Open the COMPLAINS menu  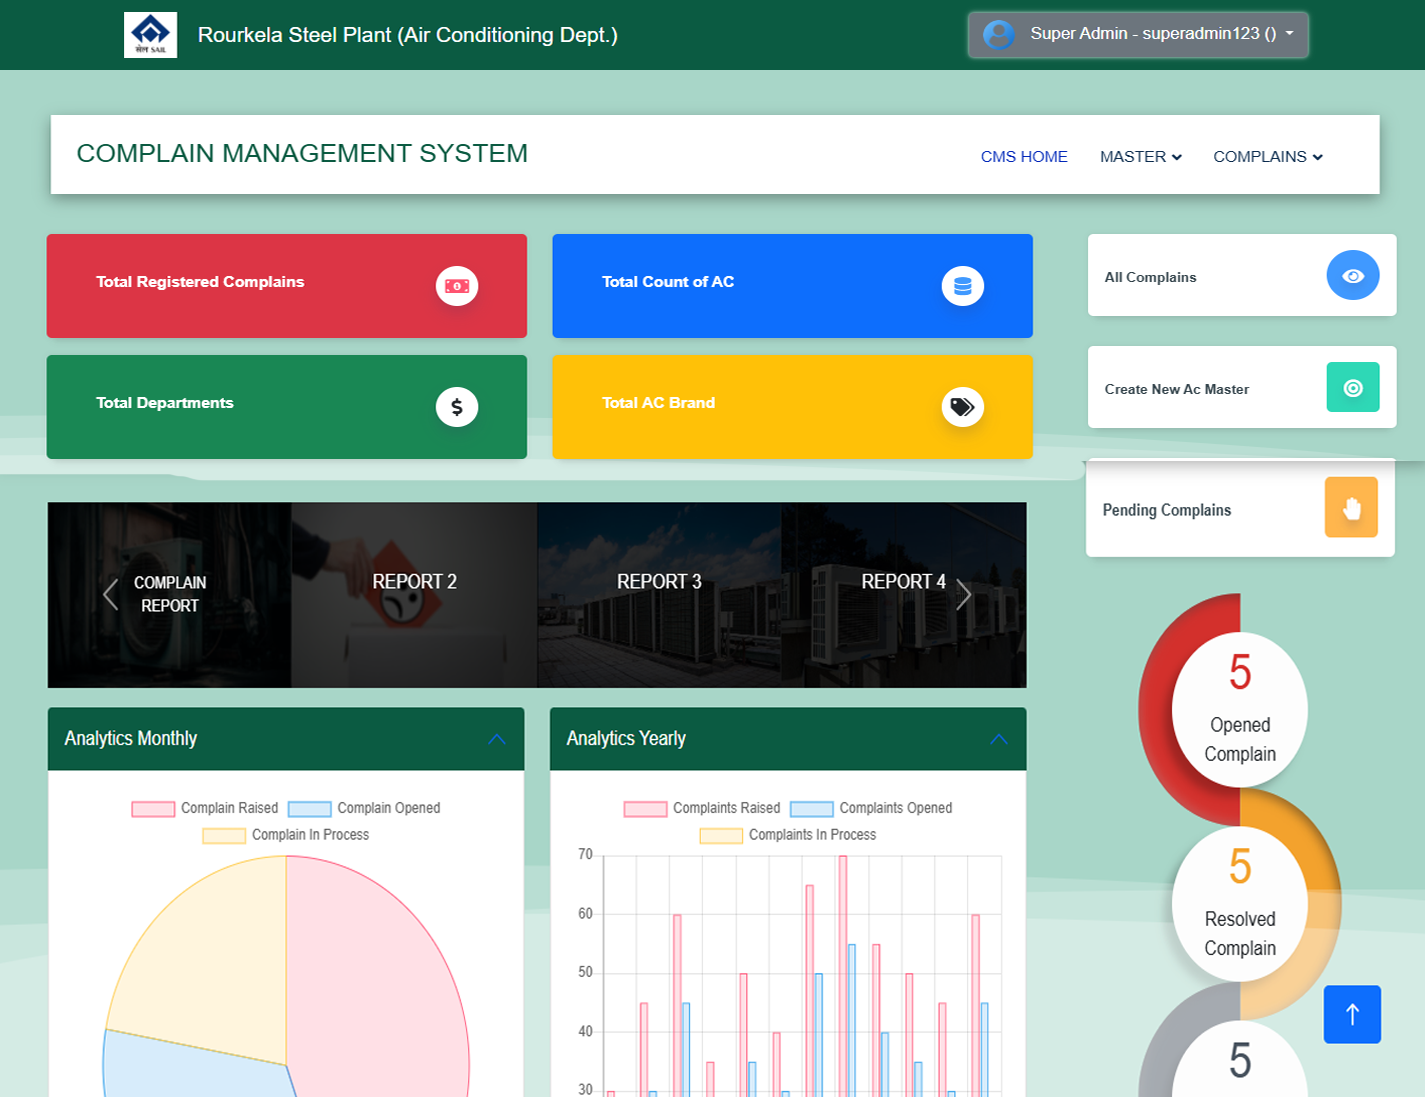1267,156
